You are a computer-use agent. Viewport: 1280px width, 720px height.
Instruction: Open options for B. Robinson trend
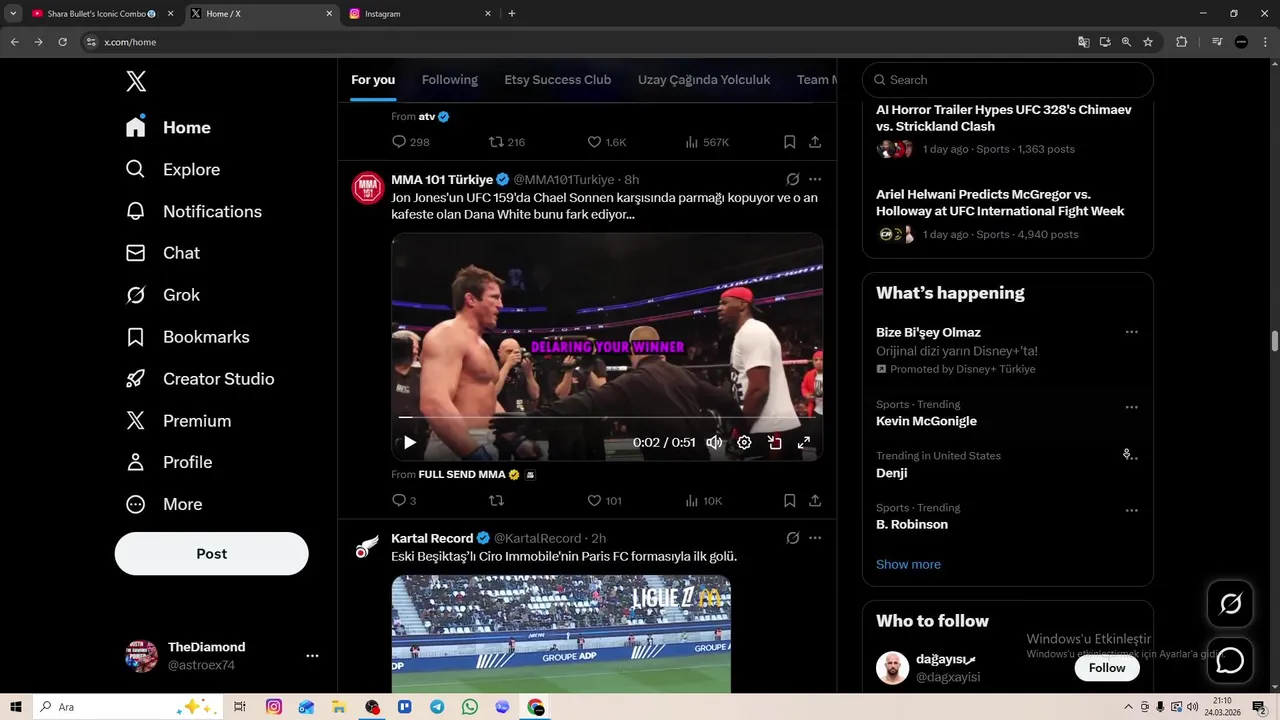[1131, 510]
